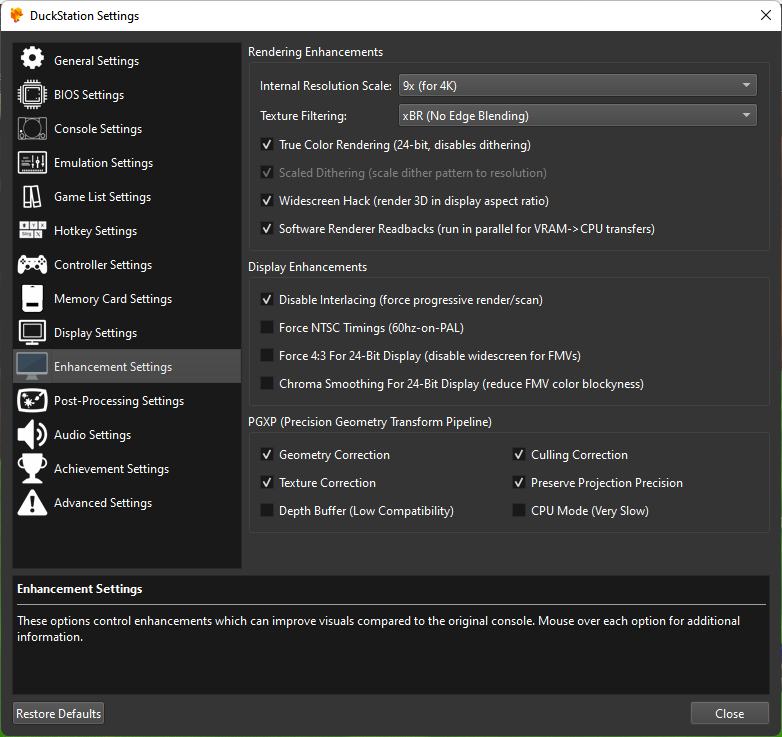Check Chroma Smoothing For 24-Bit Display

[267, 383]
